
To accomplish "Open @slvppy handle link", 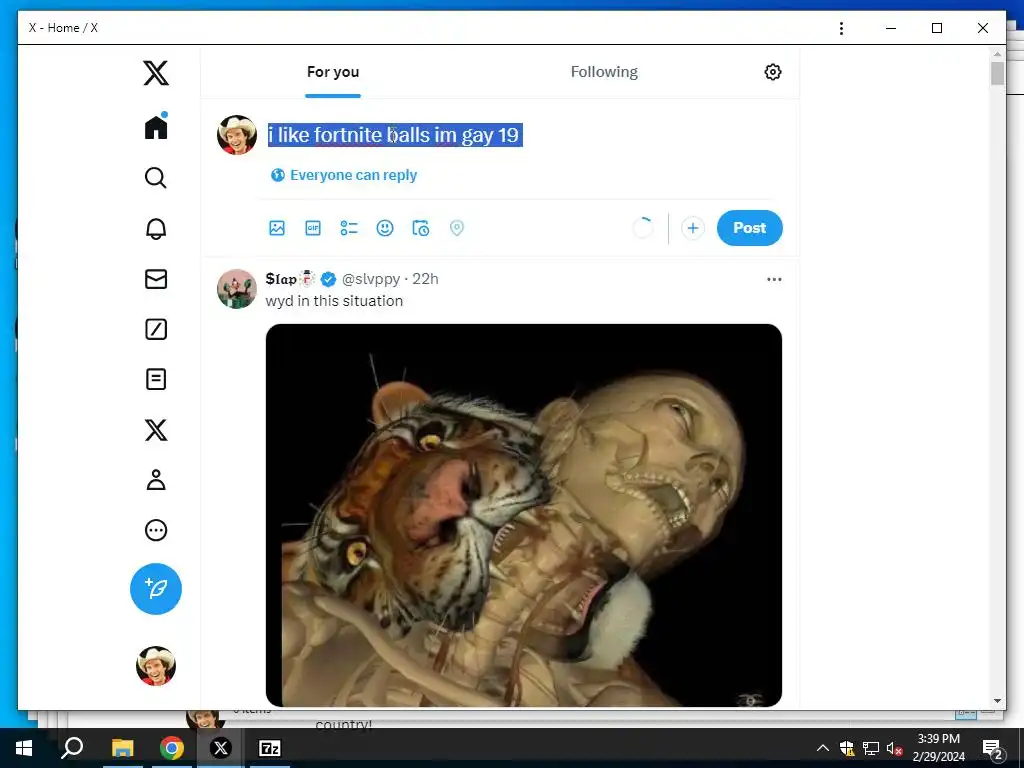I will pos(371,279).
